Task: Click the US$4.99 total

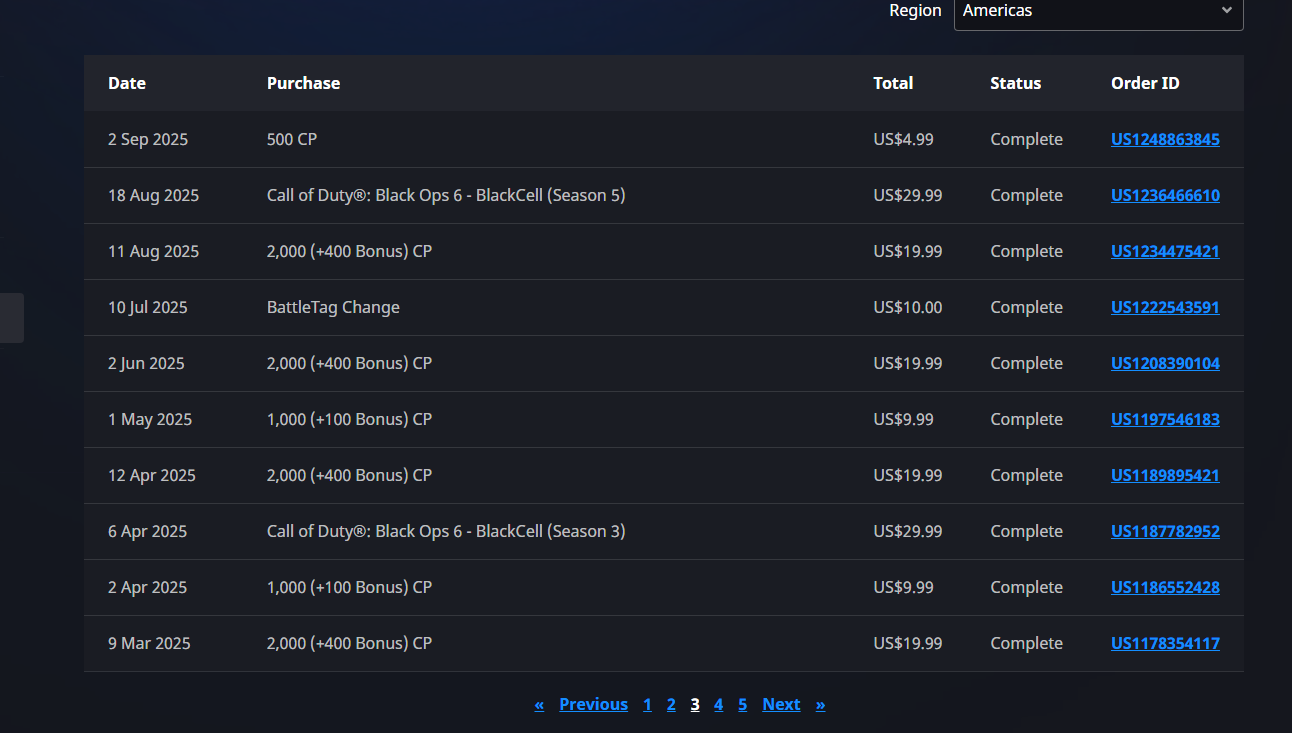Action: [903, 139]
